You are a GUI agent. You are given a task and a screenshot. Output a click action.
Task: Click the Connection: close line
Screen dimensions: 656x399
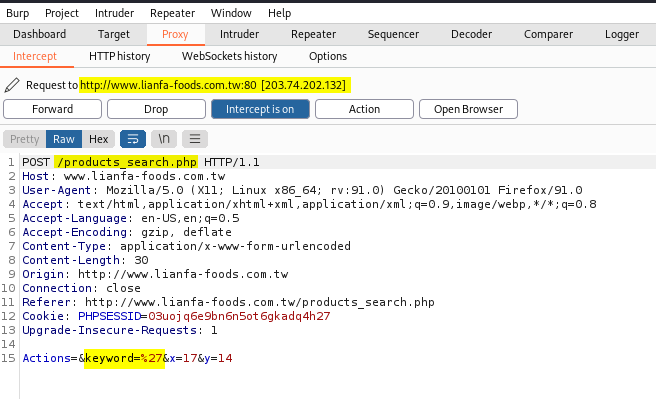coord(82,288)
